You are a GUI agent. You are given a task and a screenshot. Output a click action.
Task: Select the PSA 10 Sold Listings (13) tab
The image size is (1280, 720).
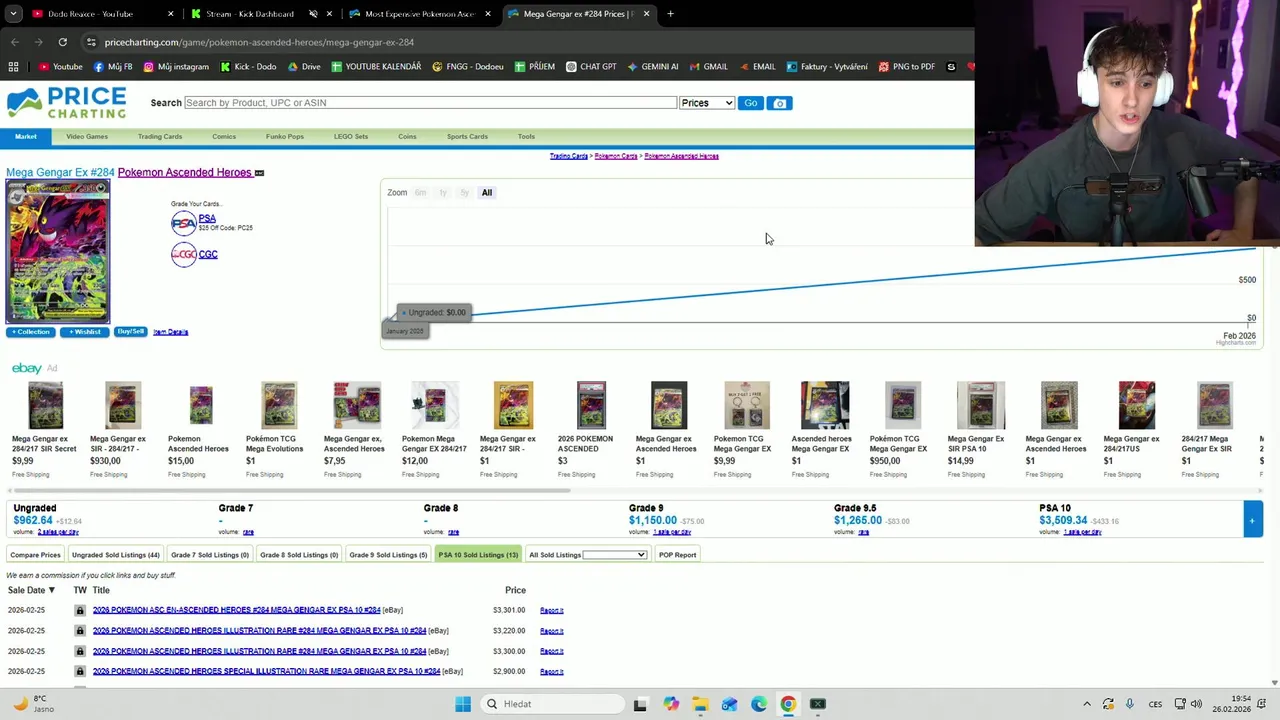pyautogui.click(x=478, y=555)
